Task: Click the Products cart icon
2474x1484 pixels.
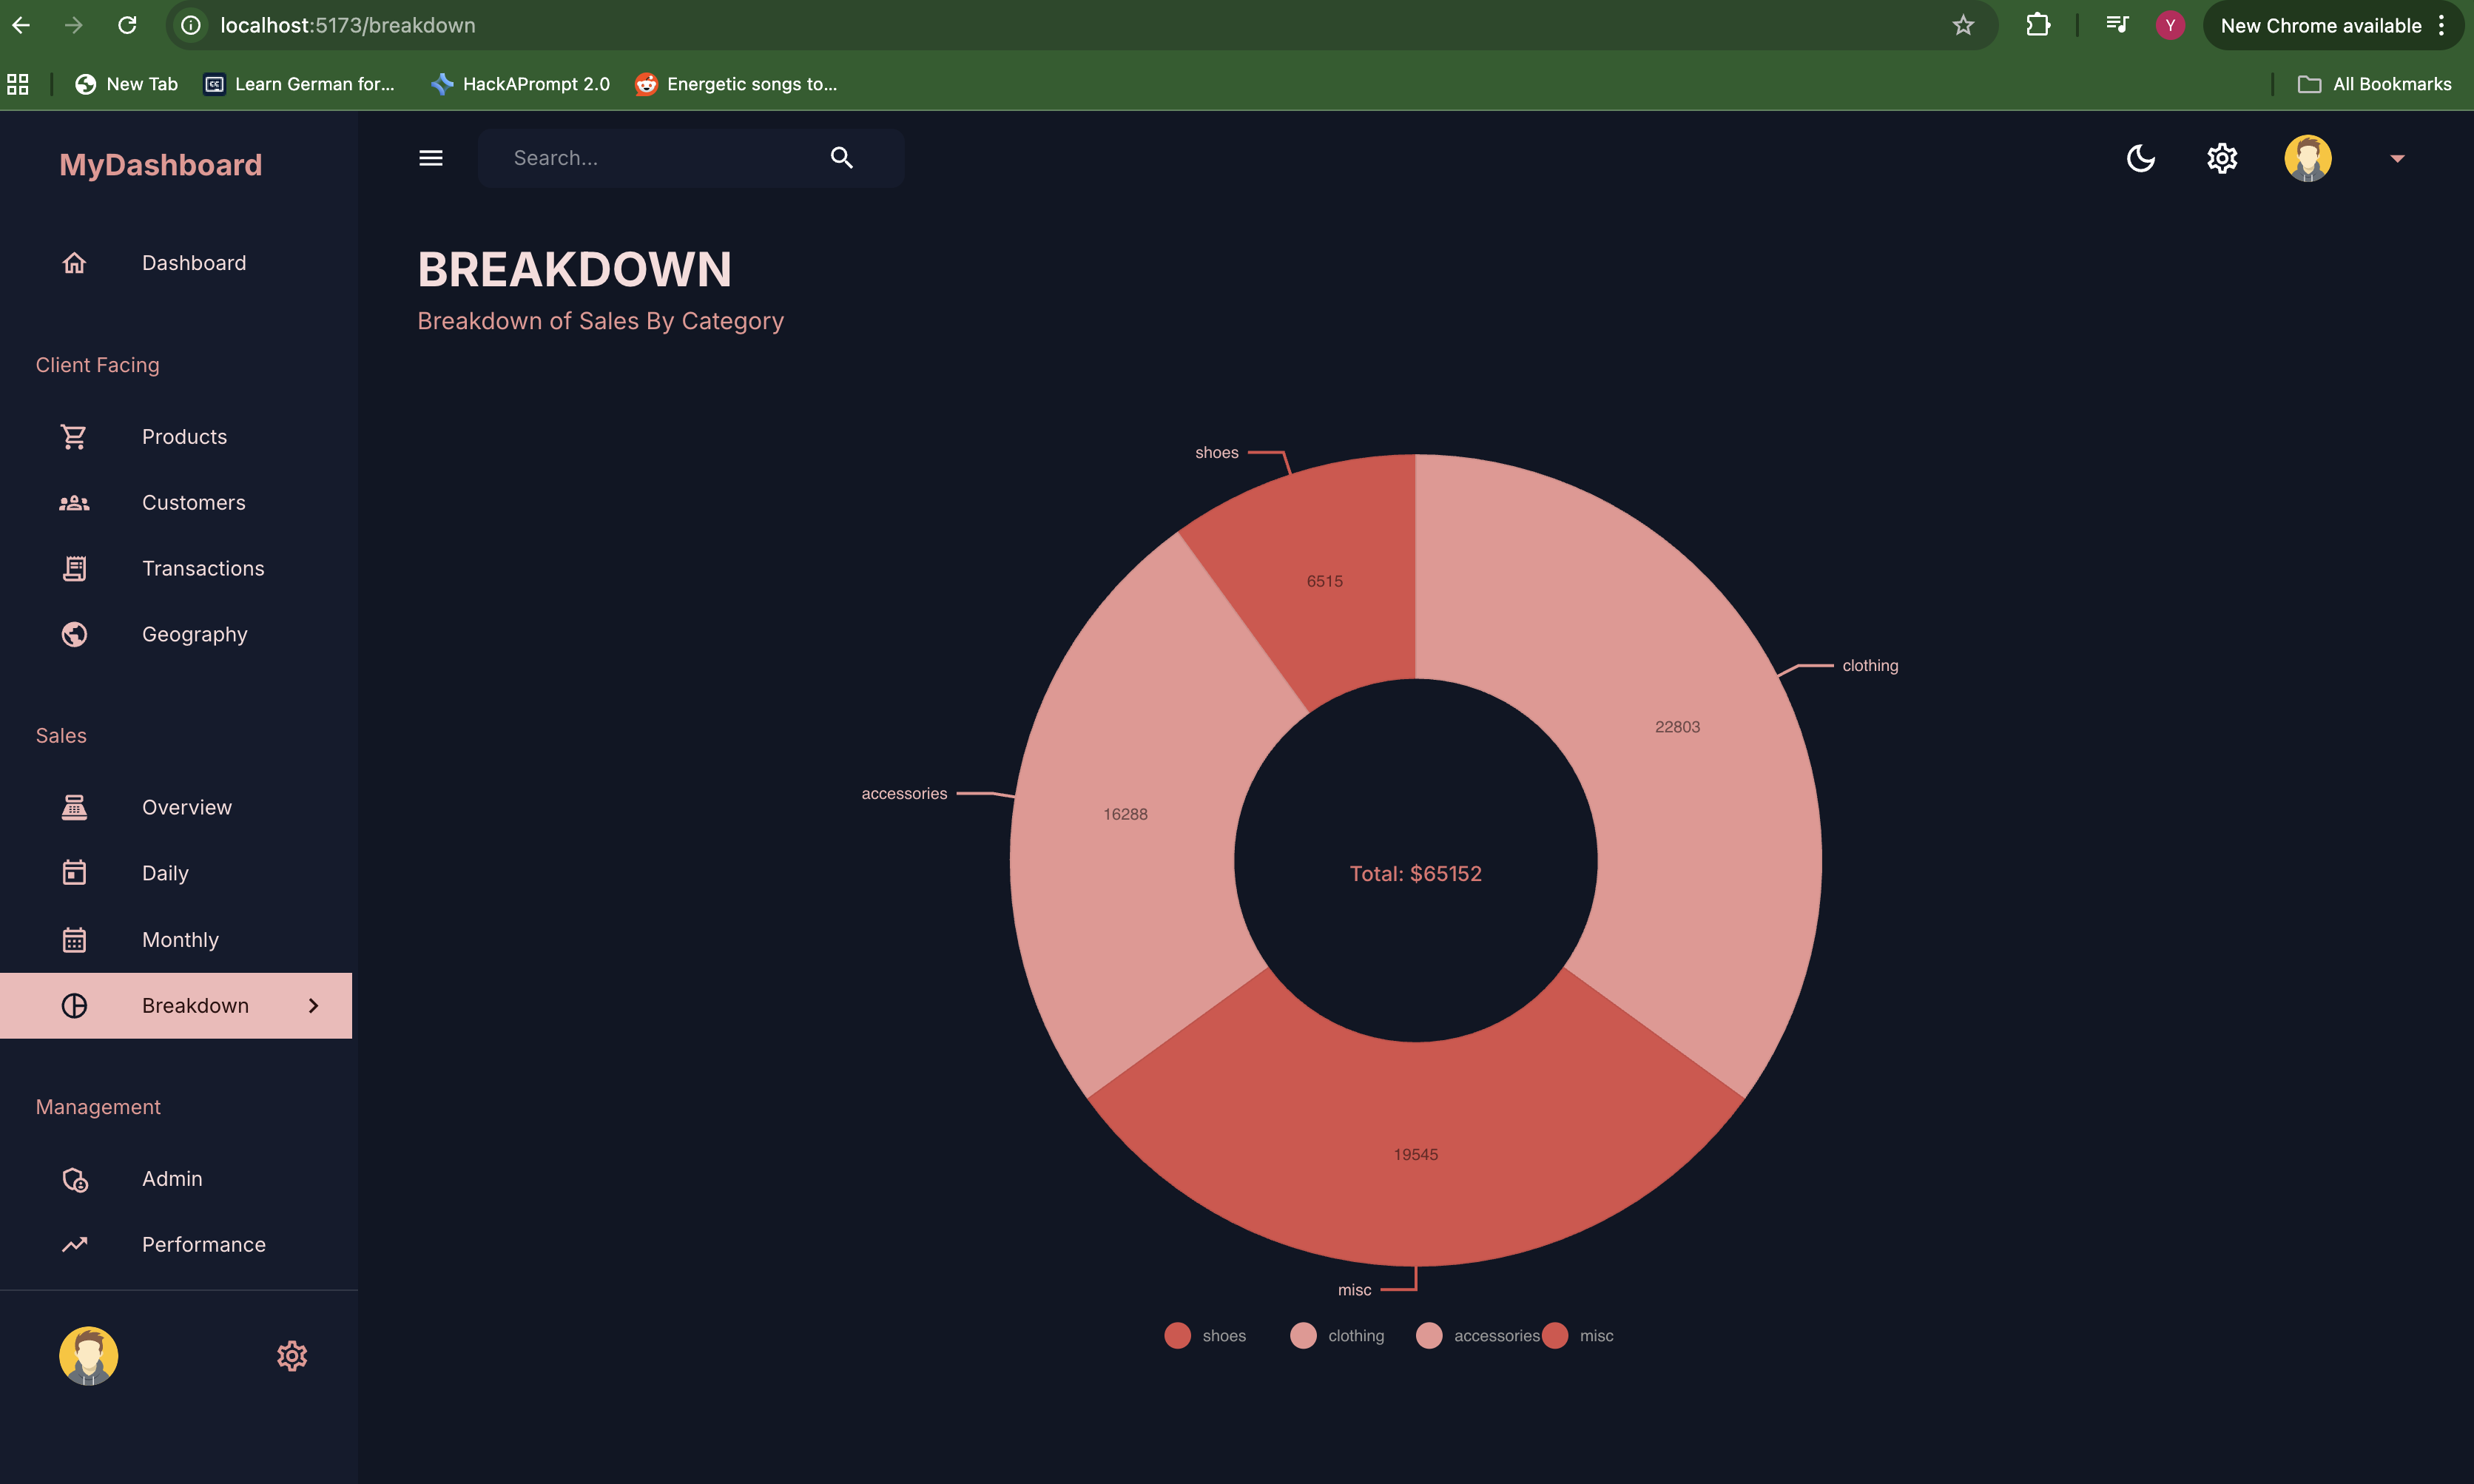Action: coord(74,437)
